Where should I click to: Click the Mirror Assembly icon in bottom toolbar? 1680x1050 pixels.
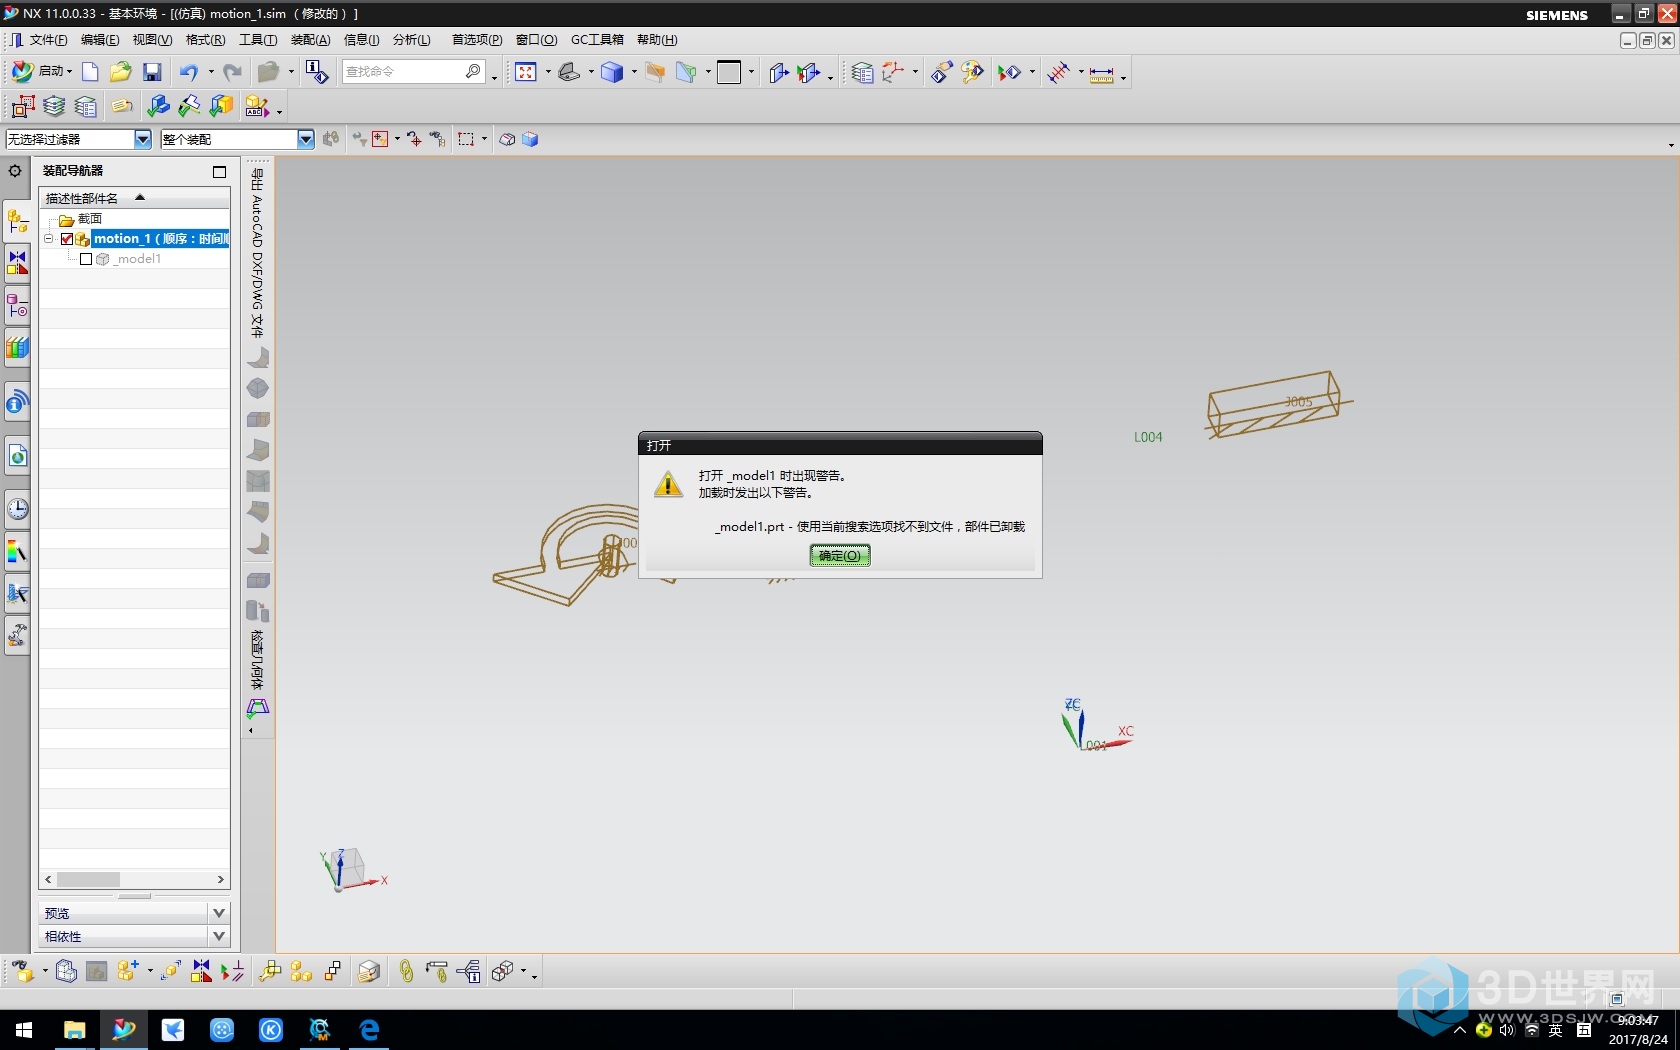click(201, 971)
